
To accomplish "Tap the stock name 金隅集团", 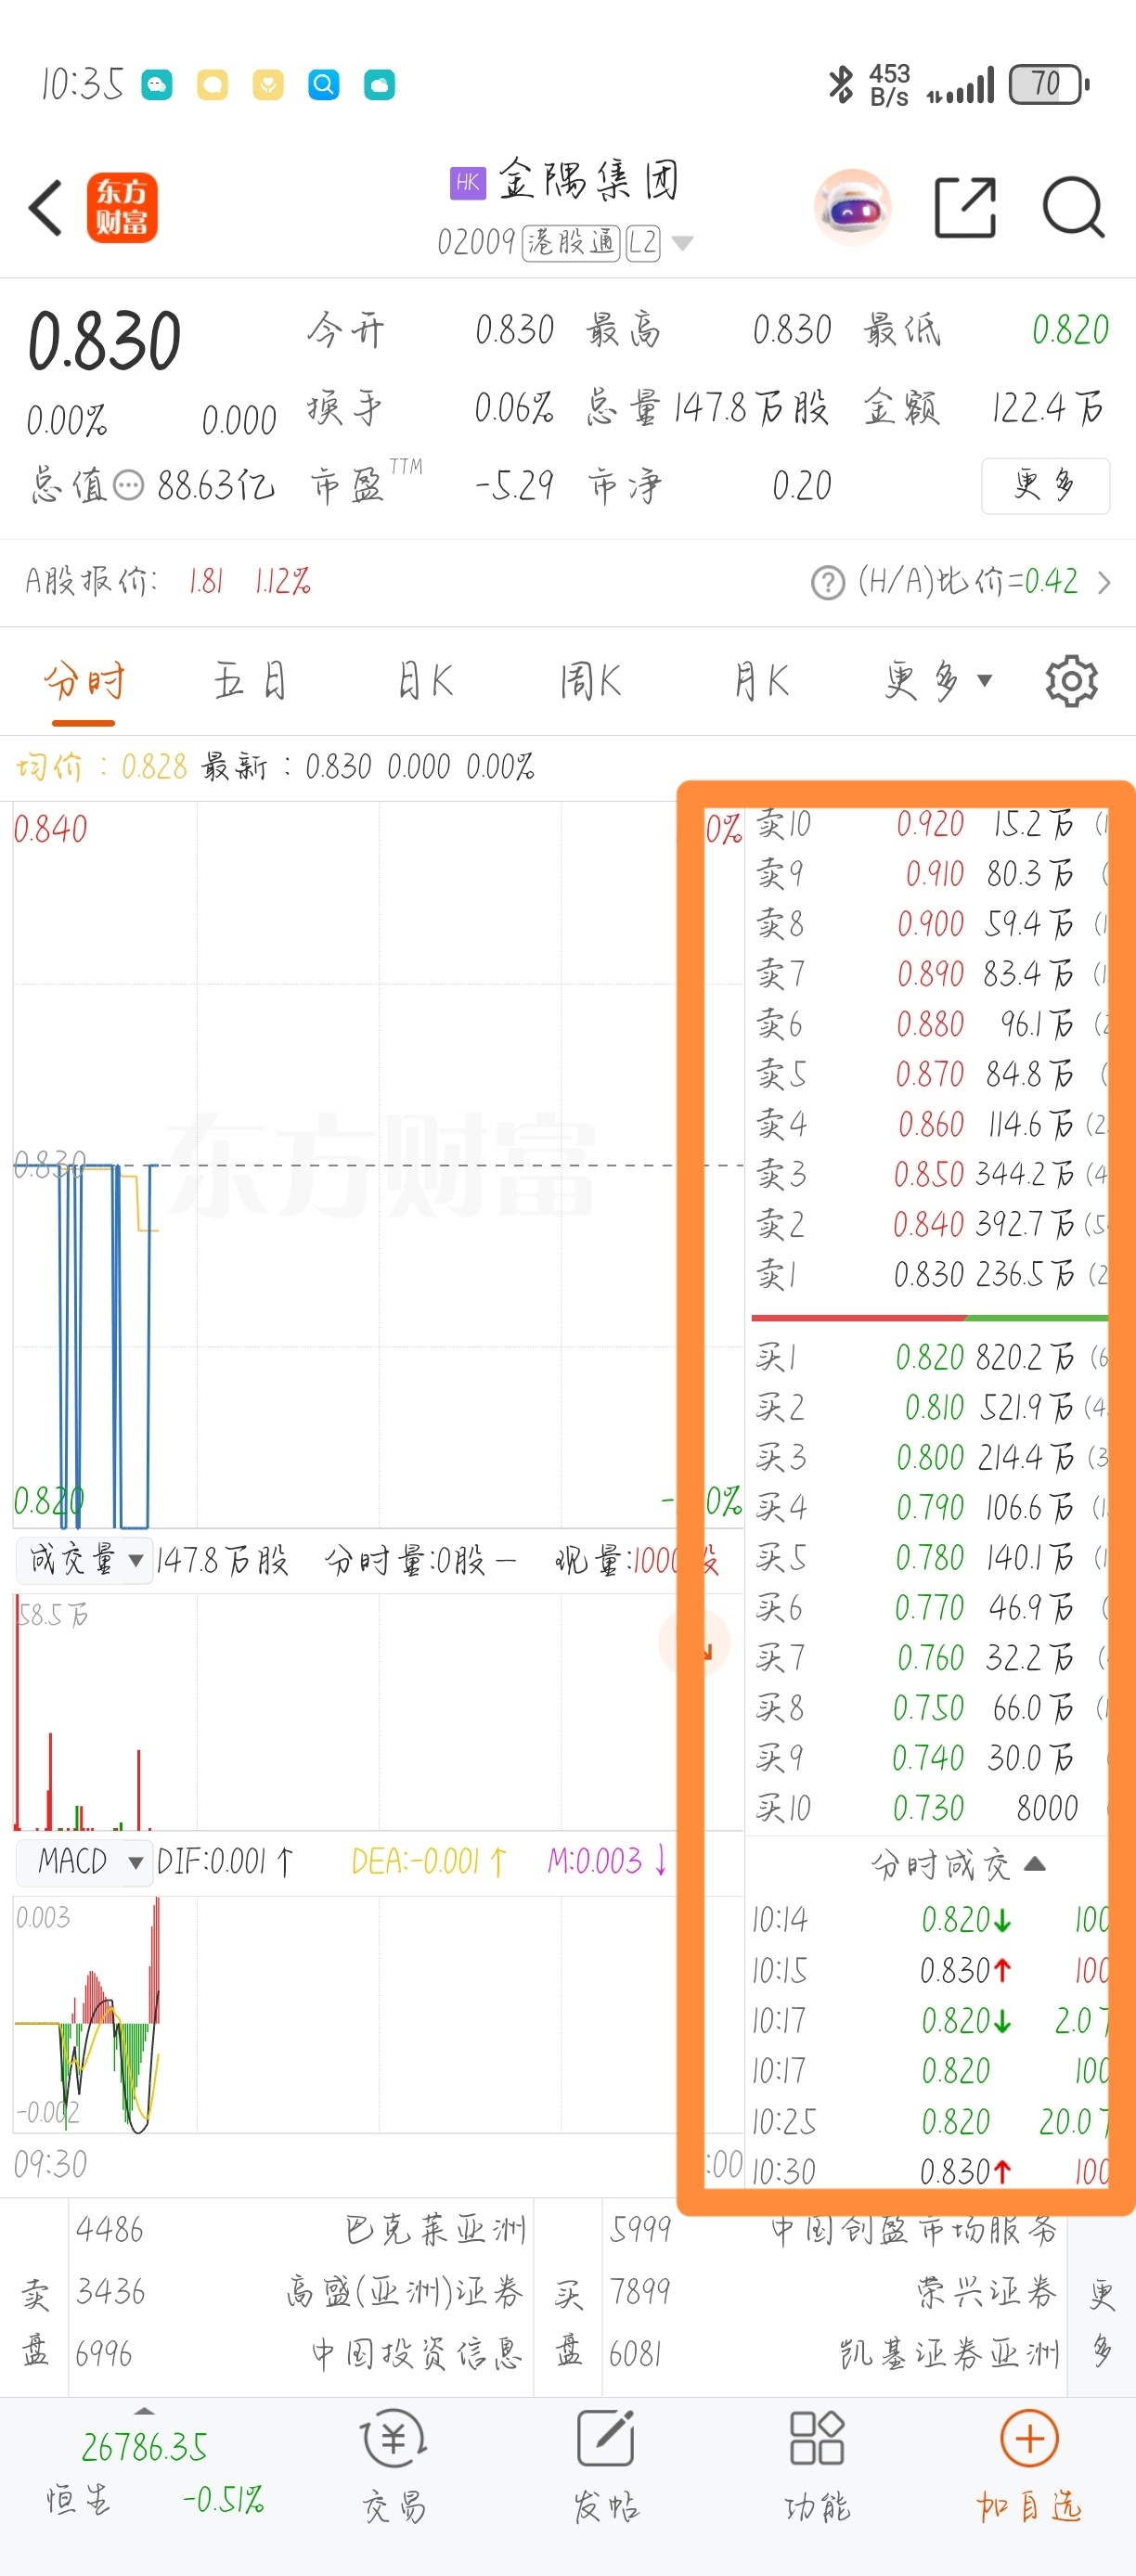I will point(589,182).
